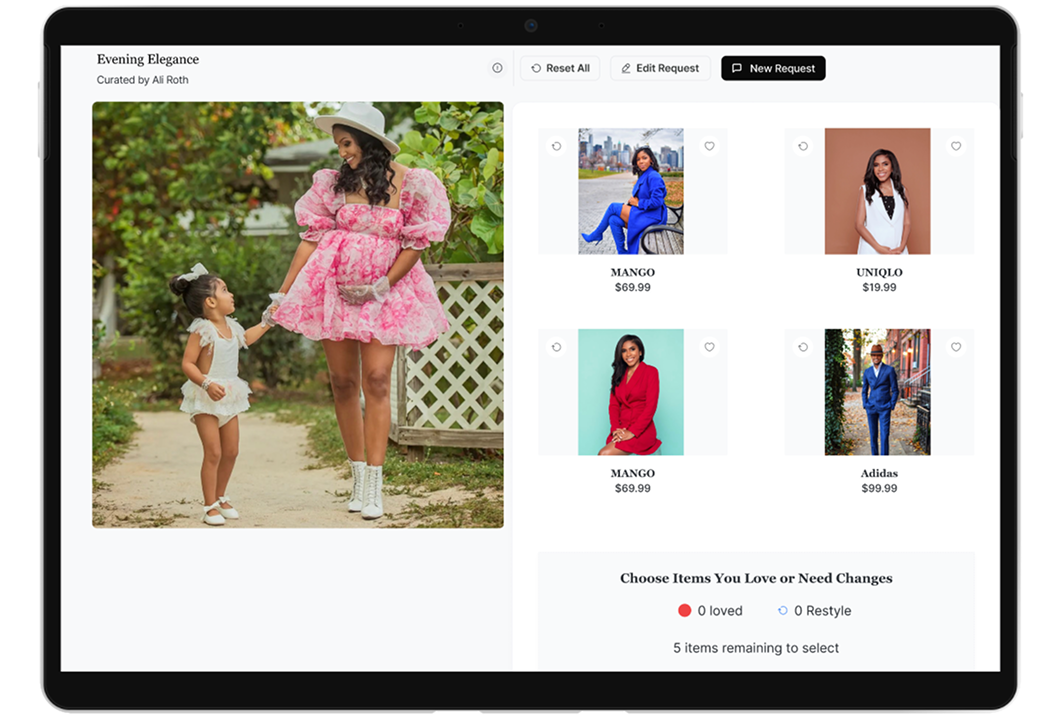Image resolution: width=1047 pixels, height=719 pixels.
Task: Start a New Request
Action: [x=772, y=68]
